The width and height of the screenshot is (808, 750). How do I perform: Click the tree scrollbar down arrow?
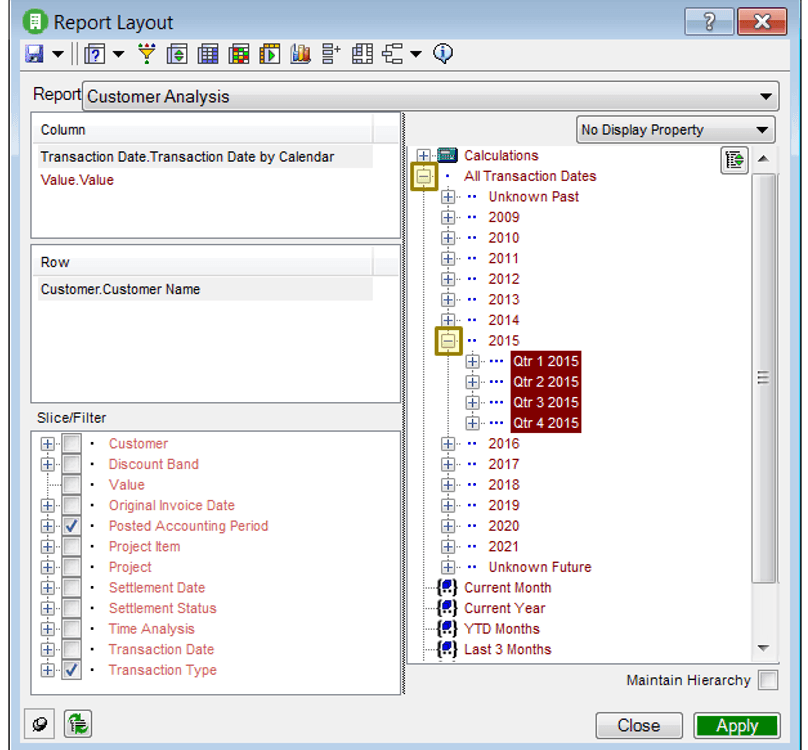click(764, 648)
